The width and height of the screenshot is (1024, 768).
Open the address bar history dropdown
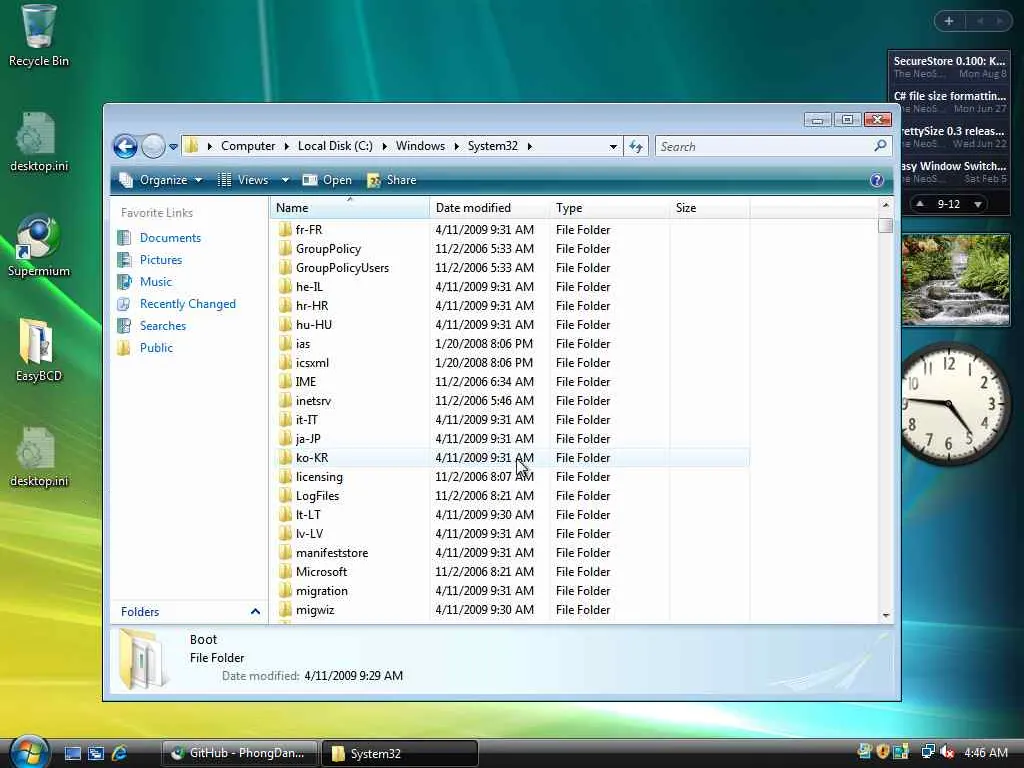[613, 146]
